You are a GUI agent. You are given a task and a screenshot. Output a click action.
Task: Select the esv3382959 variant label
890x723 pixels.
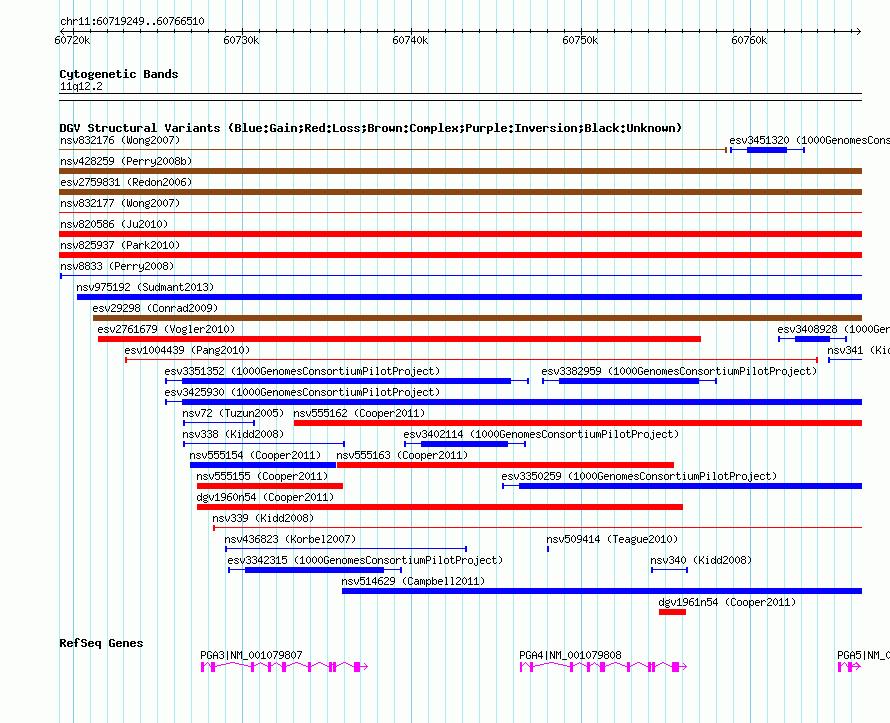click(x=679, y=371)
